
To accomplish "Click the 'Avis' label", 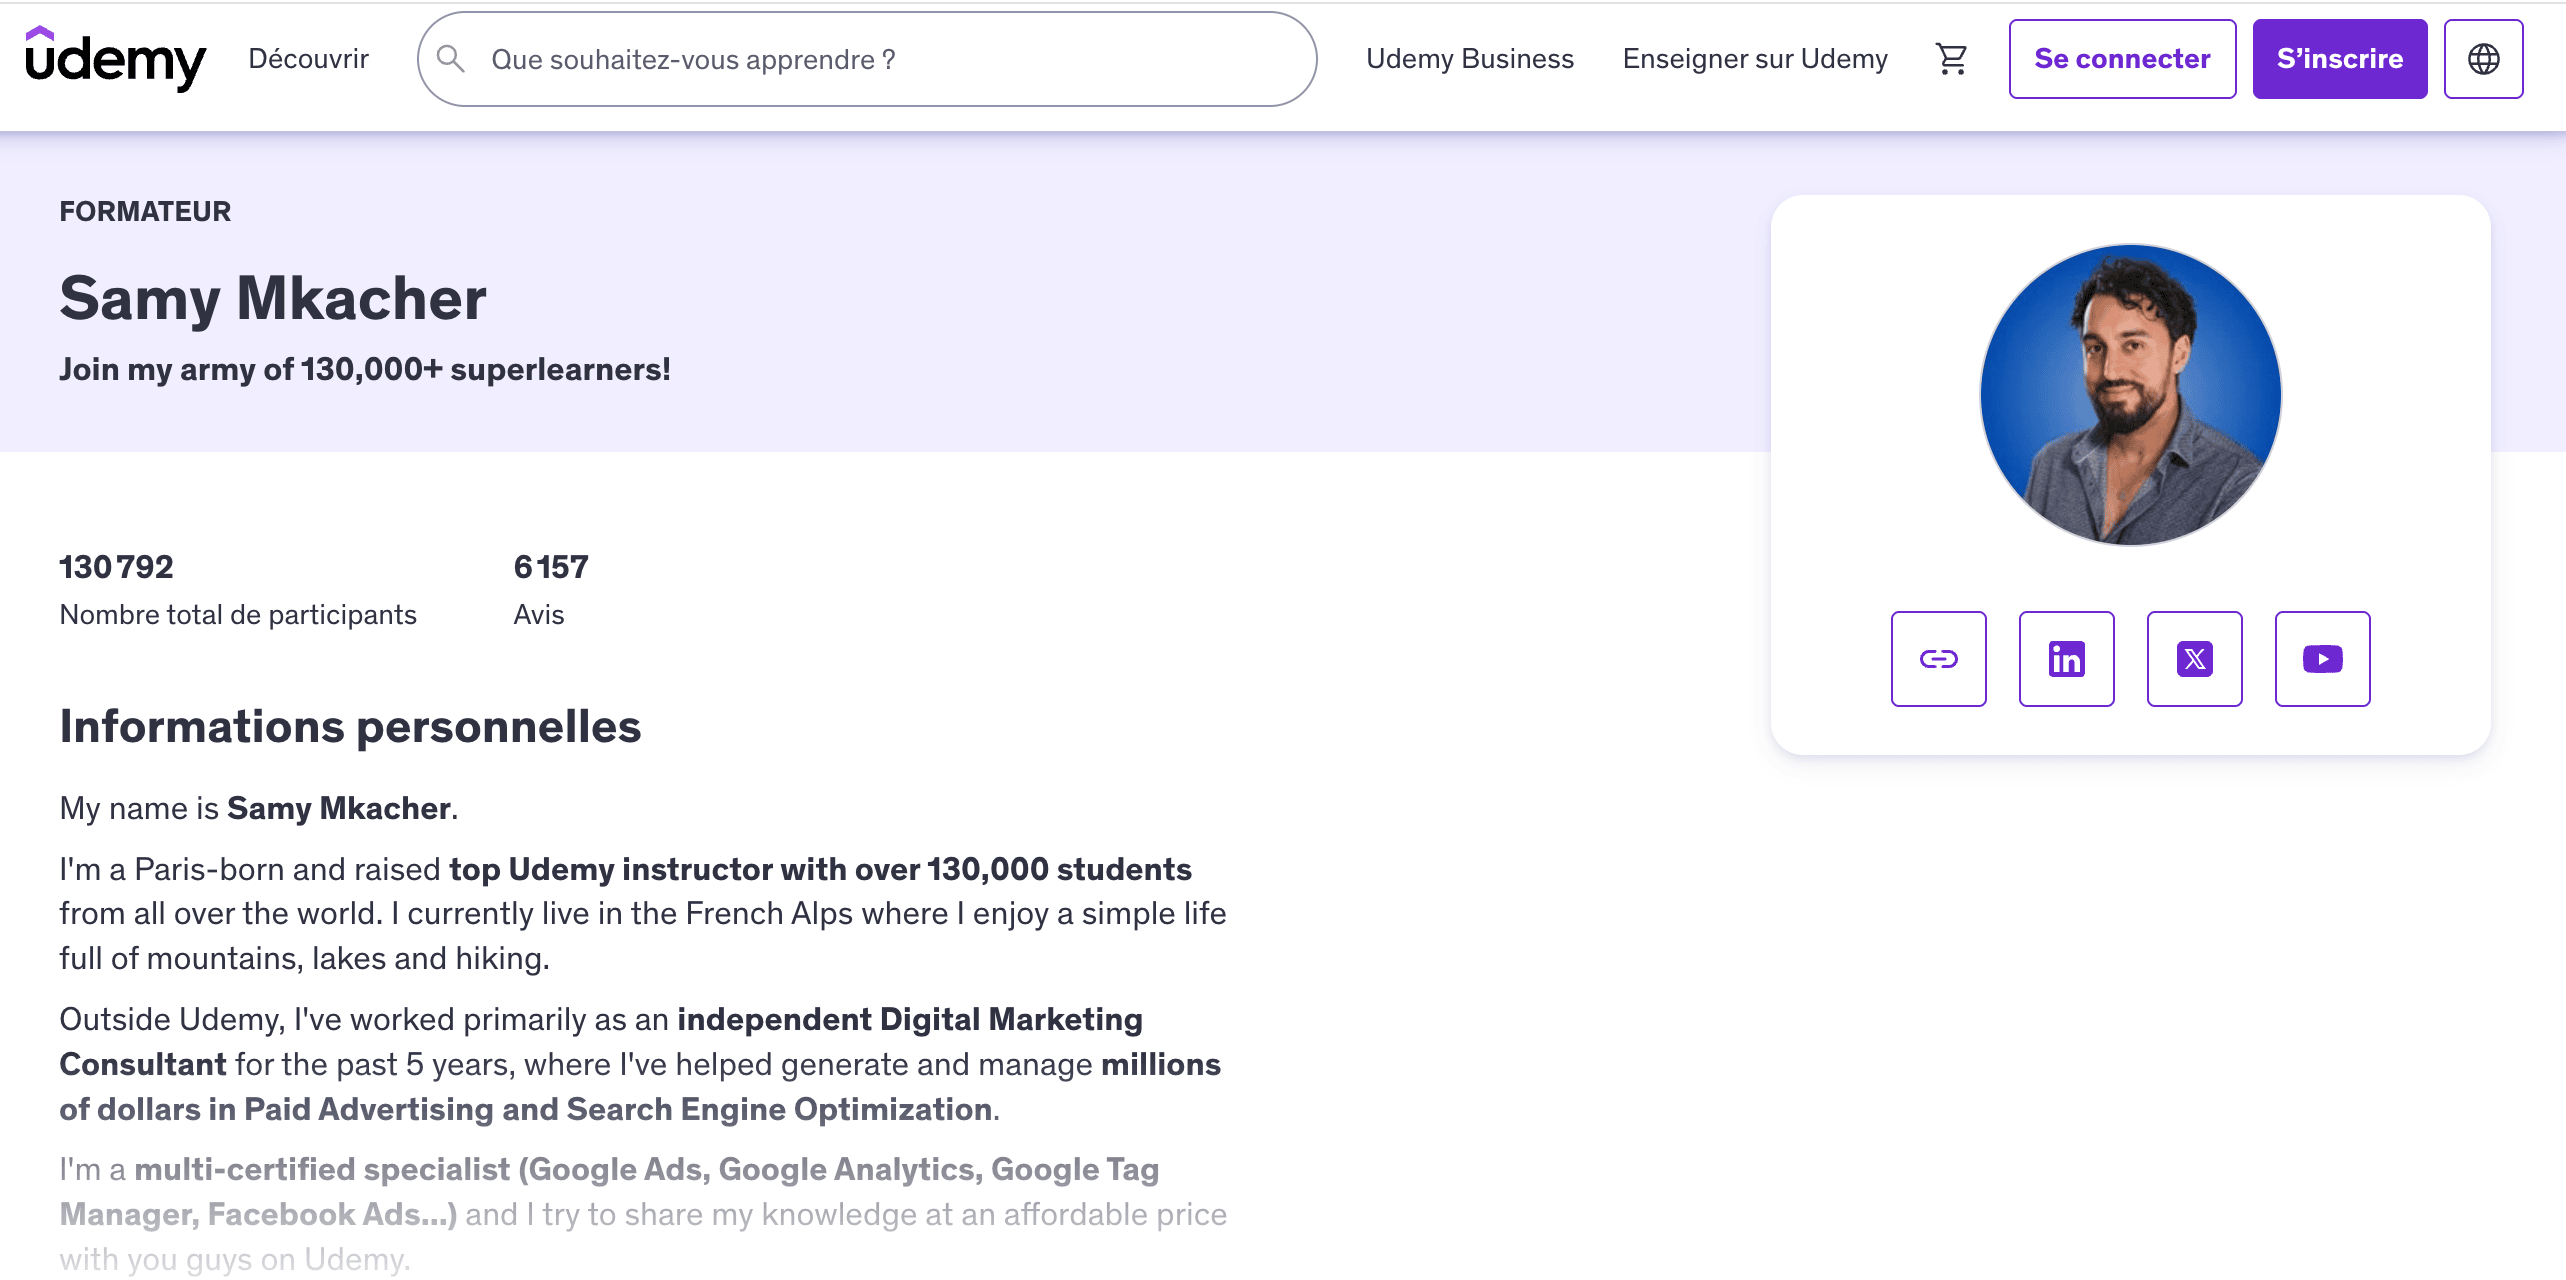I will [539, 614].
